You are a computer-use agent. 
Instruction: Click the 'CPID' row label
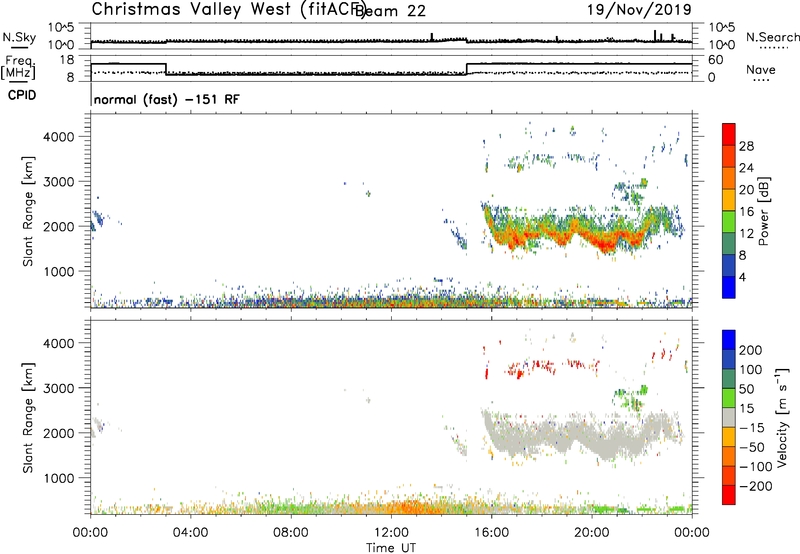pyautogui.click(x=22, y=95)
